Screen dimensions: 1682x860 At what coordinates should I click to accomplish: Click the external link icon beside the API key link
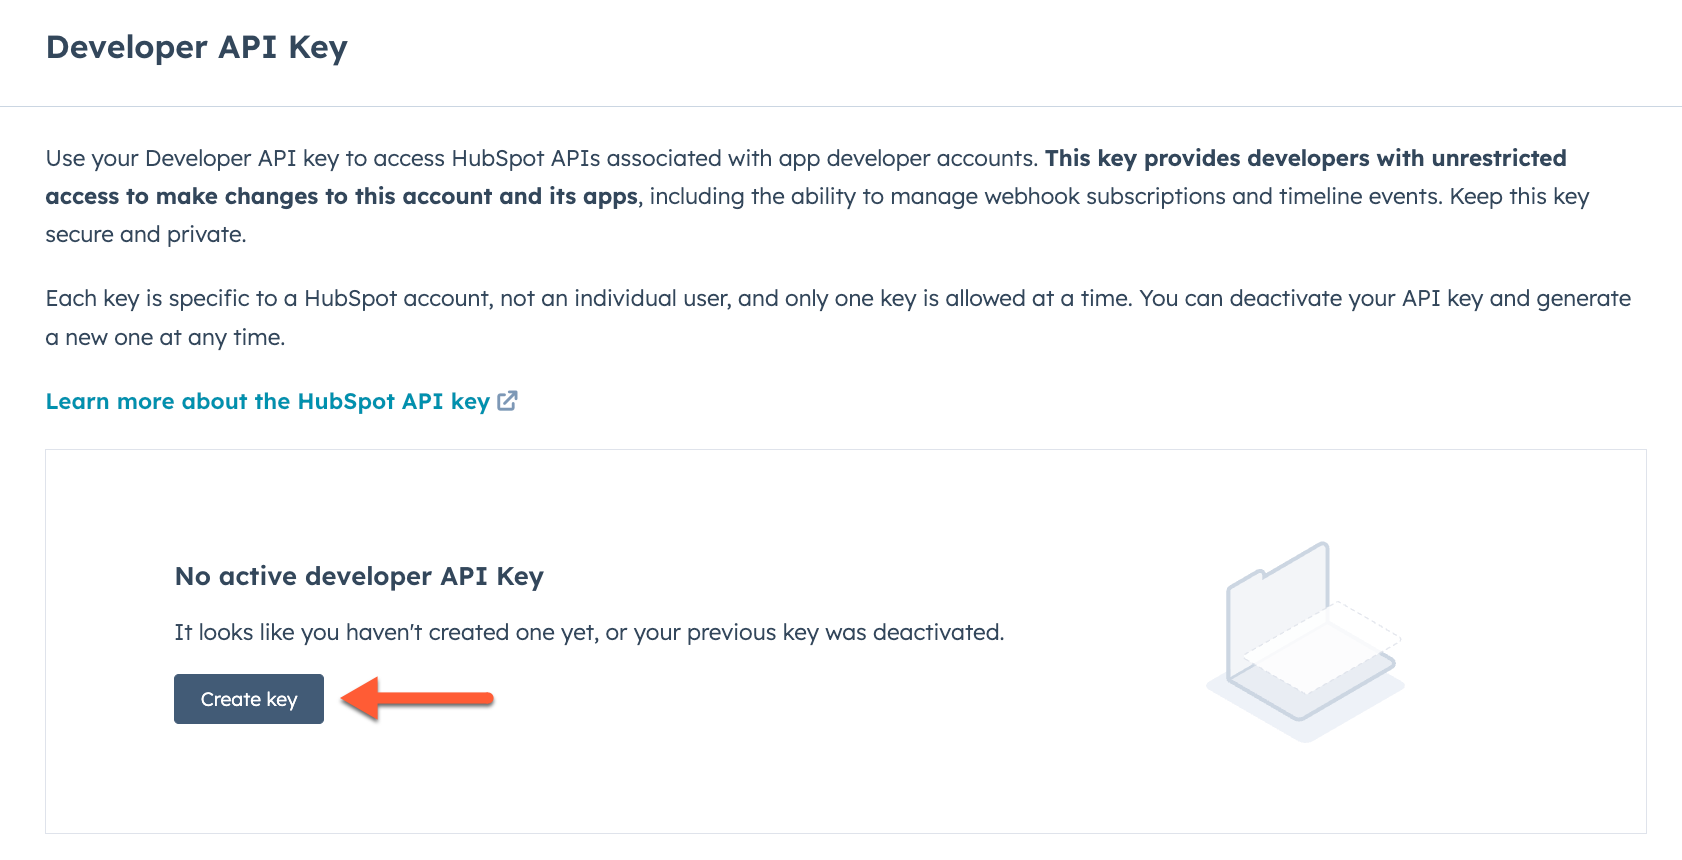click(508, 400)
